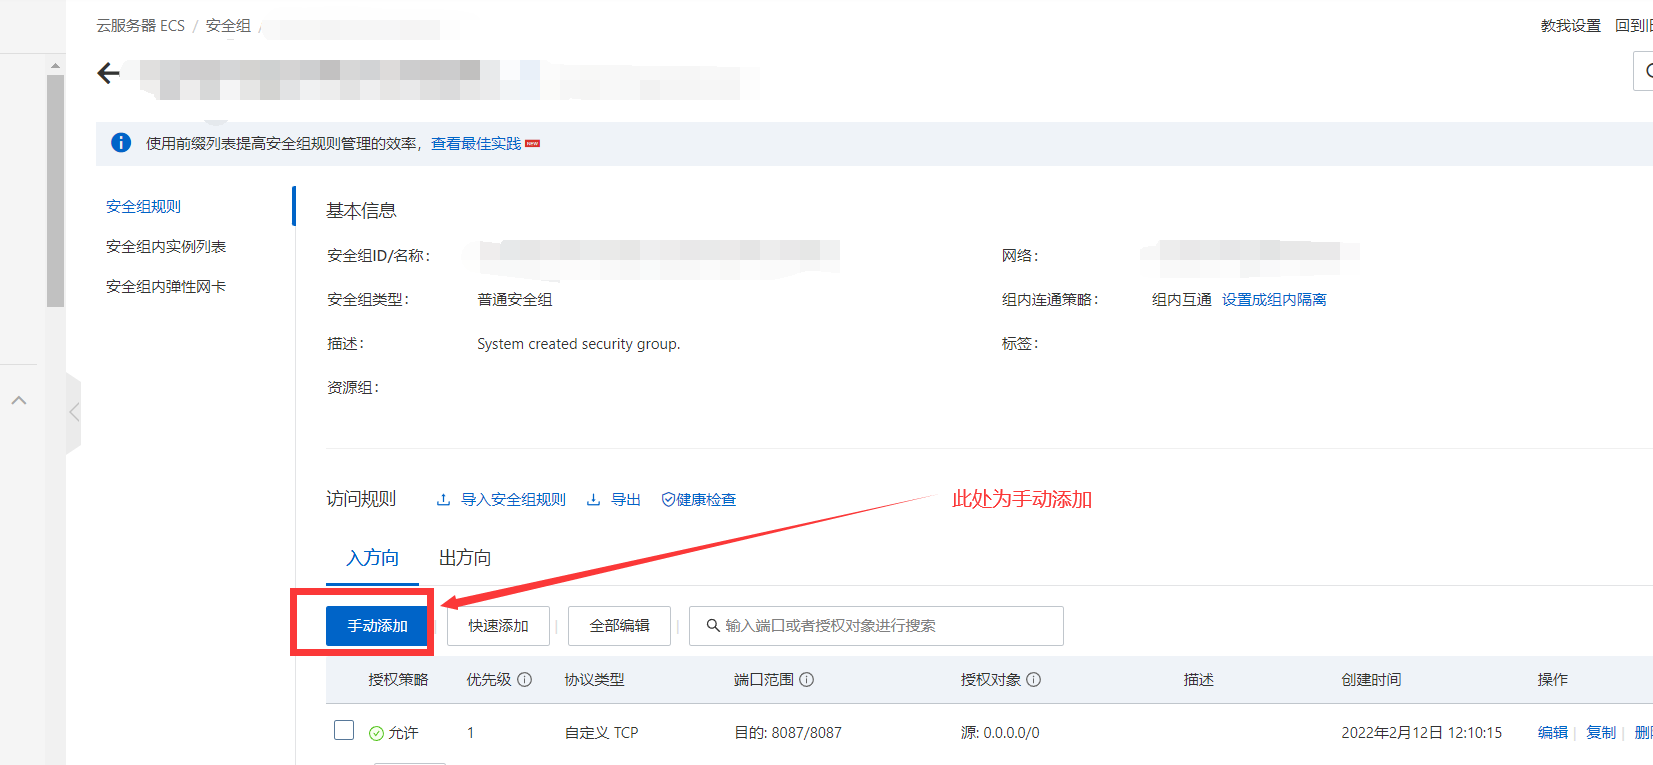Click the 描述 column header
This screenshot has height=765, width=1653.
pyautogui.click(x=1199, y=680)
